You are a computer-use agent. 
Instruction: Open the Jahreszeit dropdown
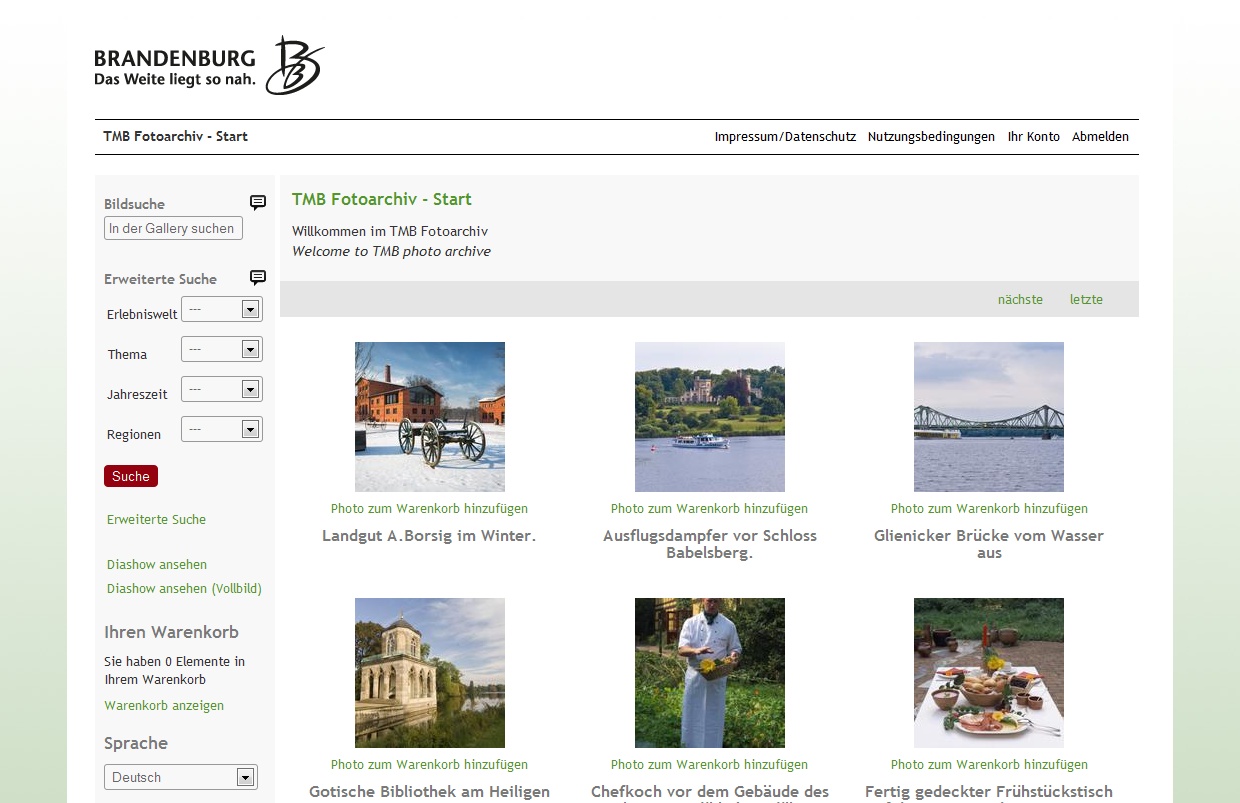click(x=222, y=390)
